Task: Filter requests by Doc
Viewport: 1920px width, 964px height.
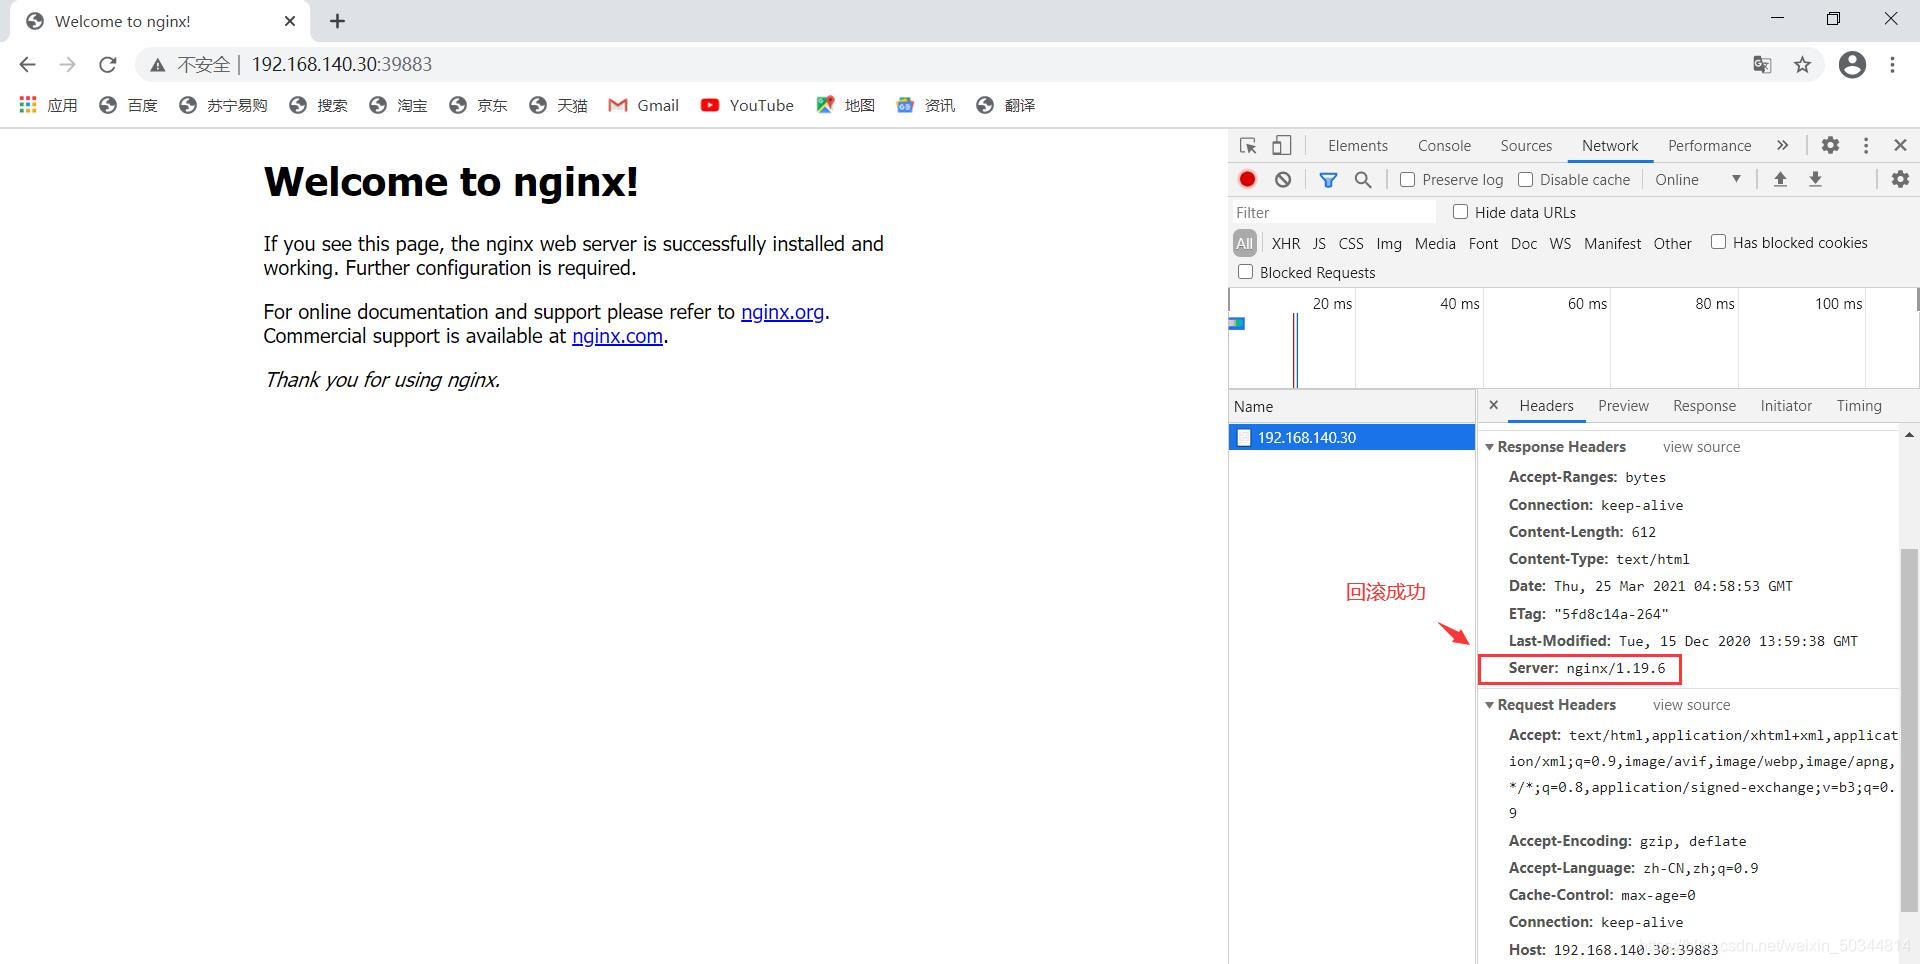Action: coord(1524,243)
